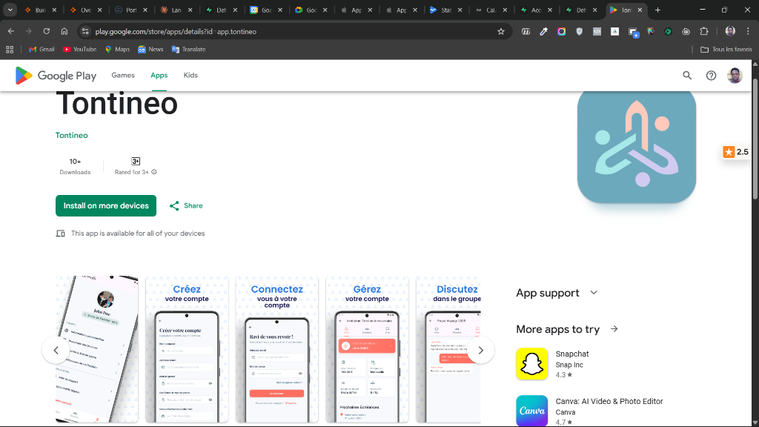Open the YouTube bookmark
Image resolution: width=759 pixels, height=427 pixels.
coord(80,49)
